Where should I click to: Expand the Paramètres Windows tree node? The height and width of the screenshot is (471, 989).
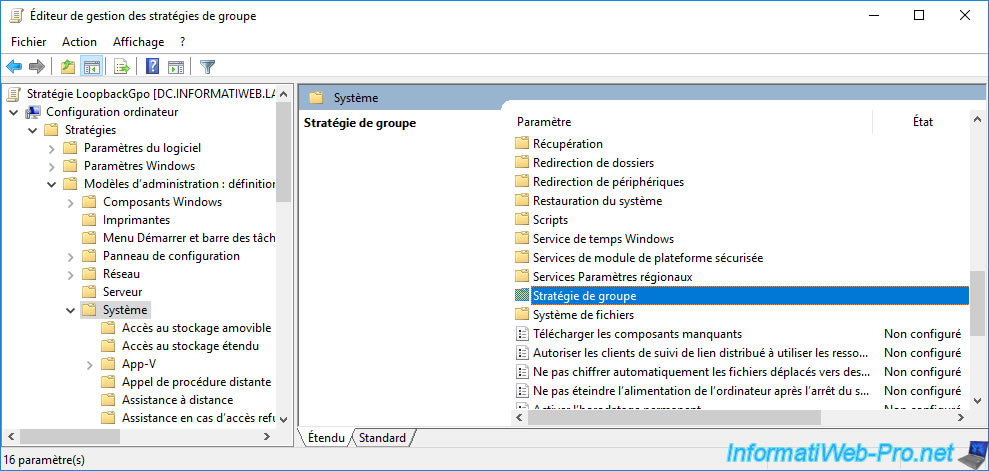pyautogui.click(x=52, y=166)
